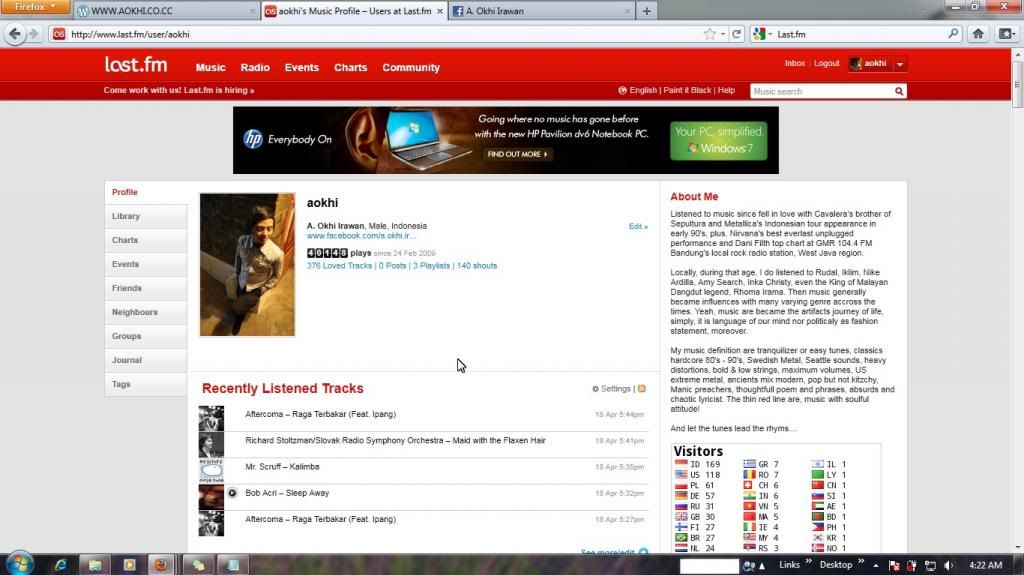The image size is (1024, 575).
Task: Open the RSS feed icon next to Settings
Action: (641, 389)
